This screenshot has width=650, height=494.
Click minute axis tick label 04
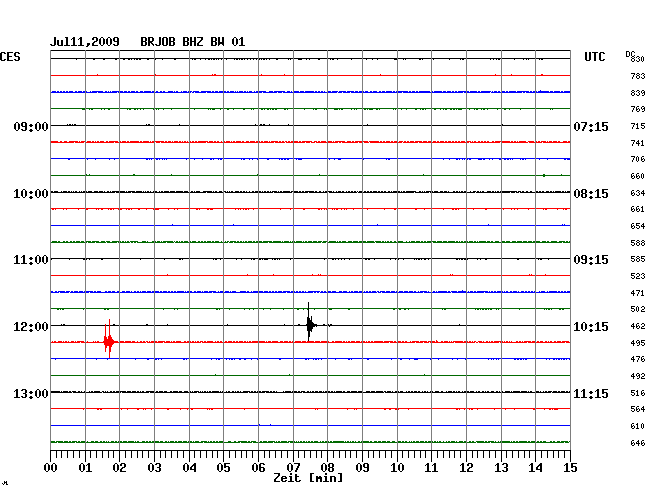click(x=189, y=468)
